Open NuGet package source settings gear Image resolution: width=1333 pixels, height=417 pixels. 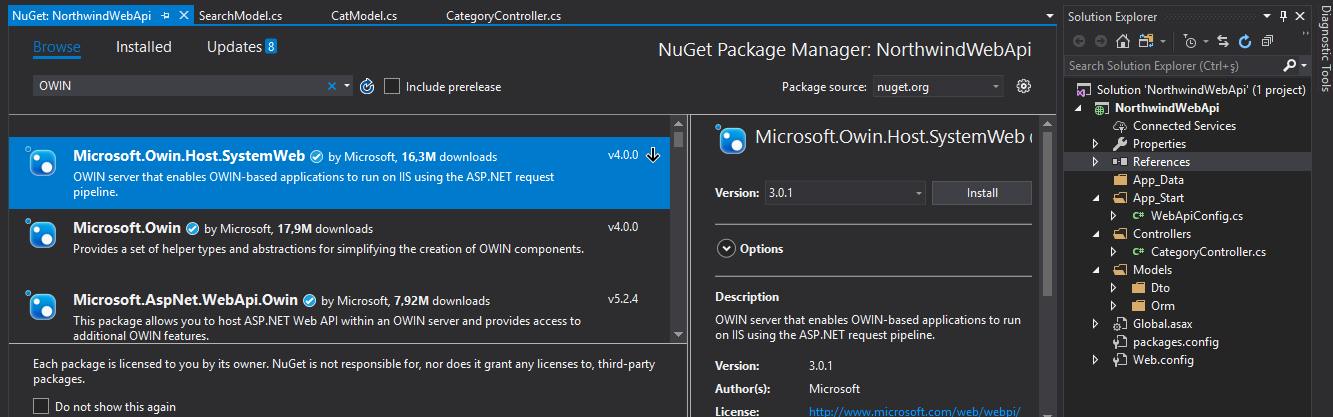[1023, 87]
